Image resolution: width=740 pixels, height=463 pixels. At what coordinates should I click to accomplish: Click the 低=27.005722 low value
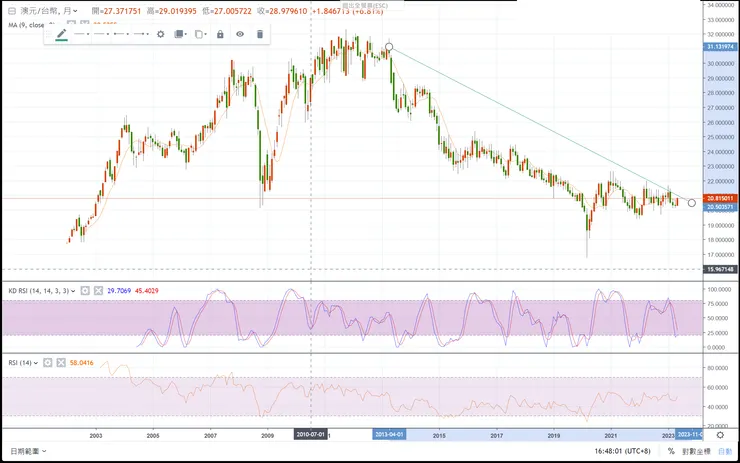(x=227, y=11)
